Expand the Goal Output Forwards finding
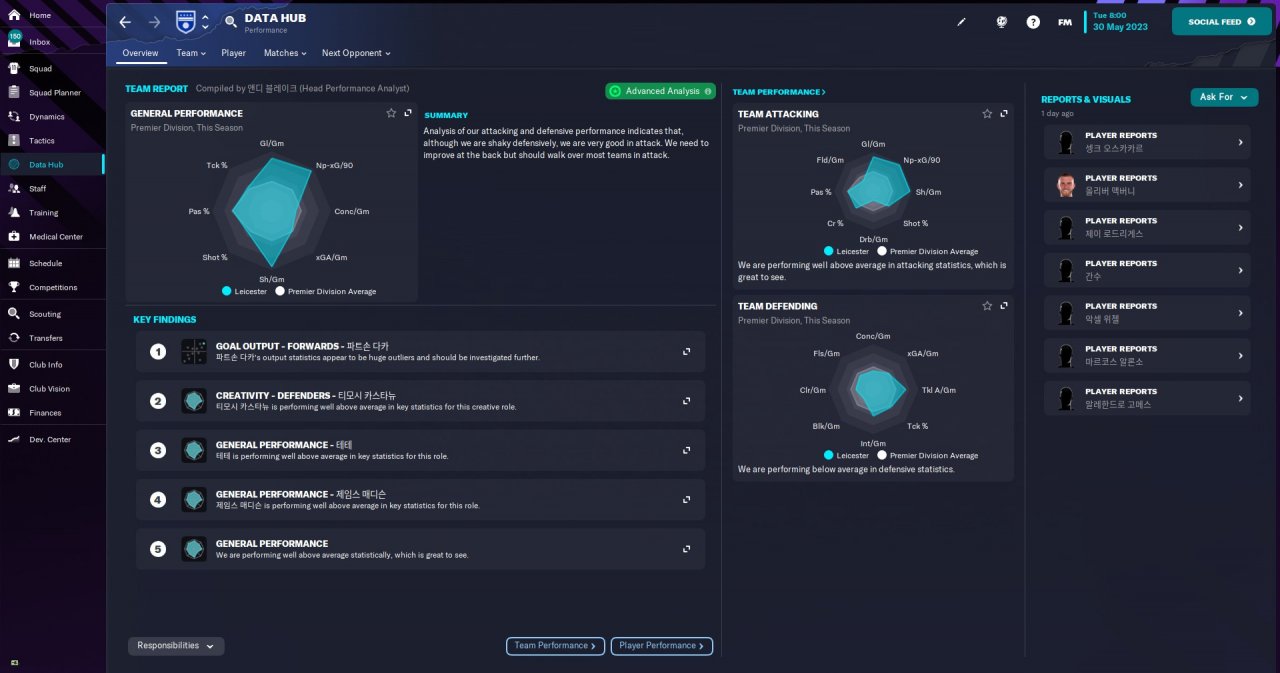The image size is (1280, 673). 687,352
